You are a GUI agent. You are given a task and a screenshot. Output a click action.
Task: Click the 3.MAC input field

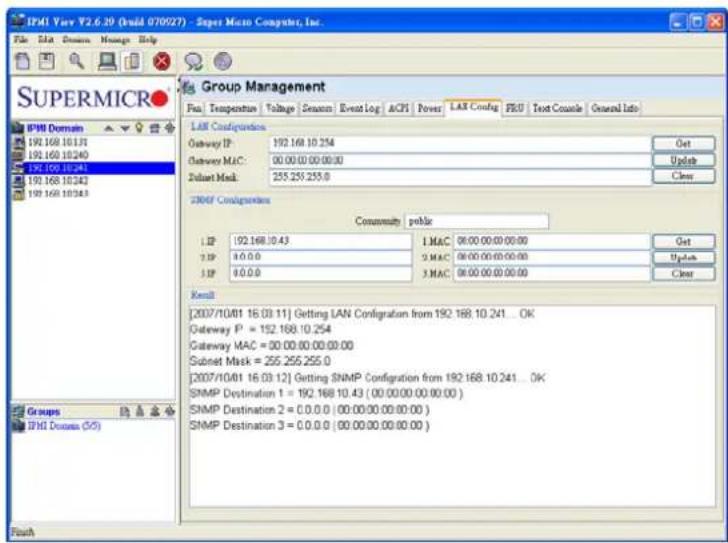tap(551, 273)
